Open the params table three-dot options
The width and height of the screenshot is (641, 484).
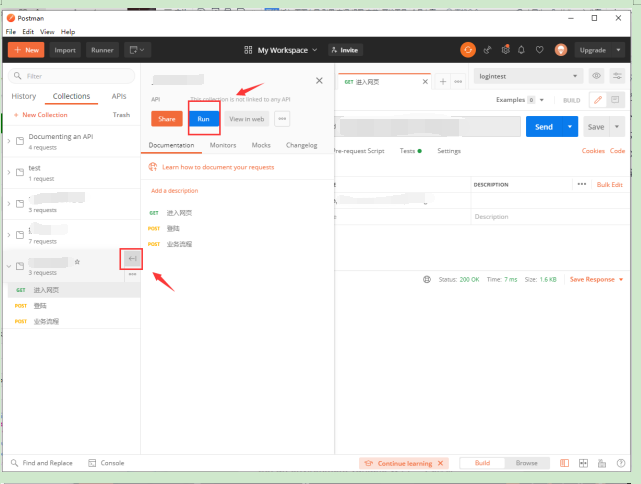[582, 184]
